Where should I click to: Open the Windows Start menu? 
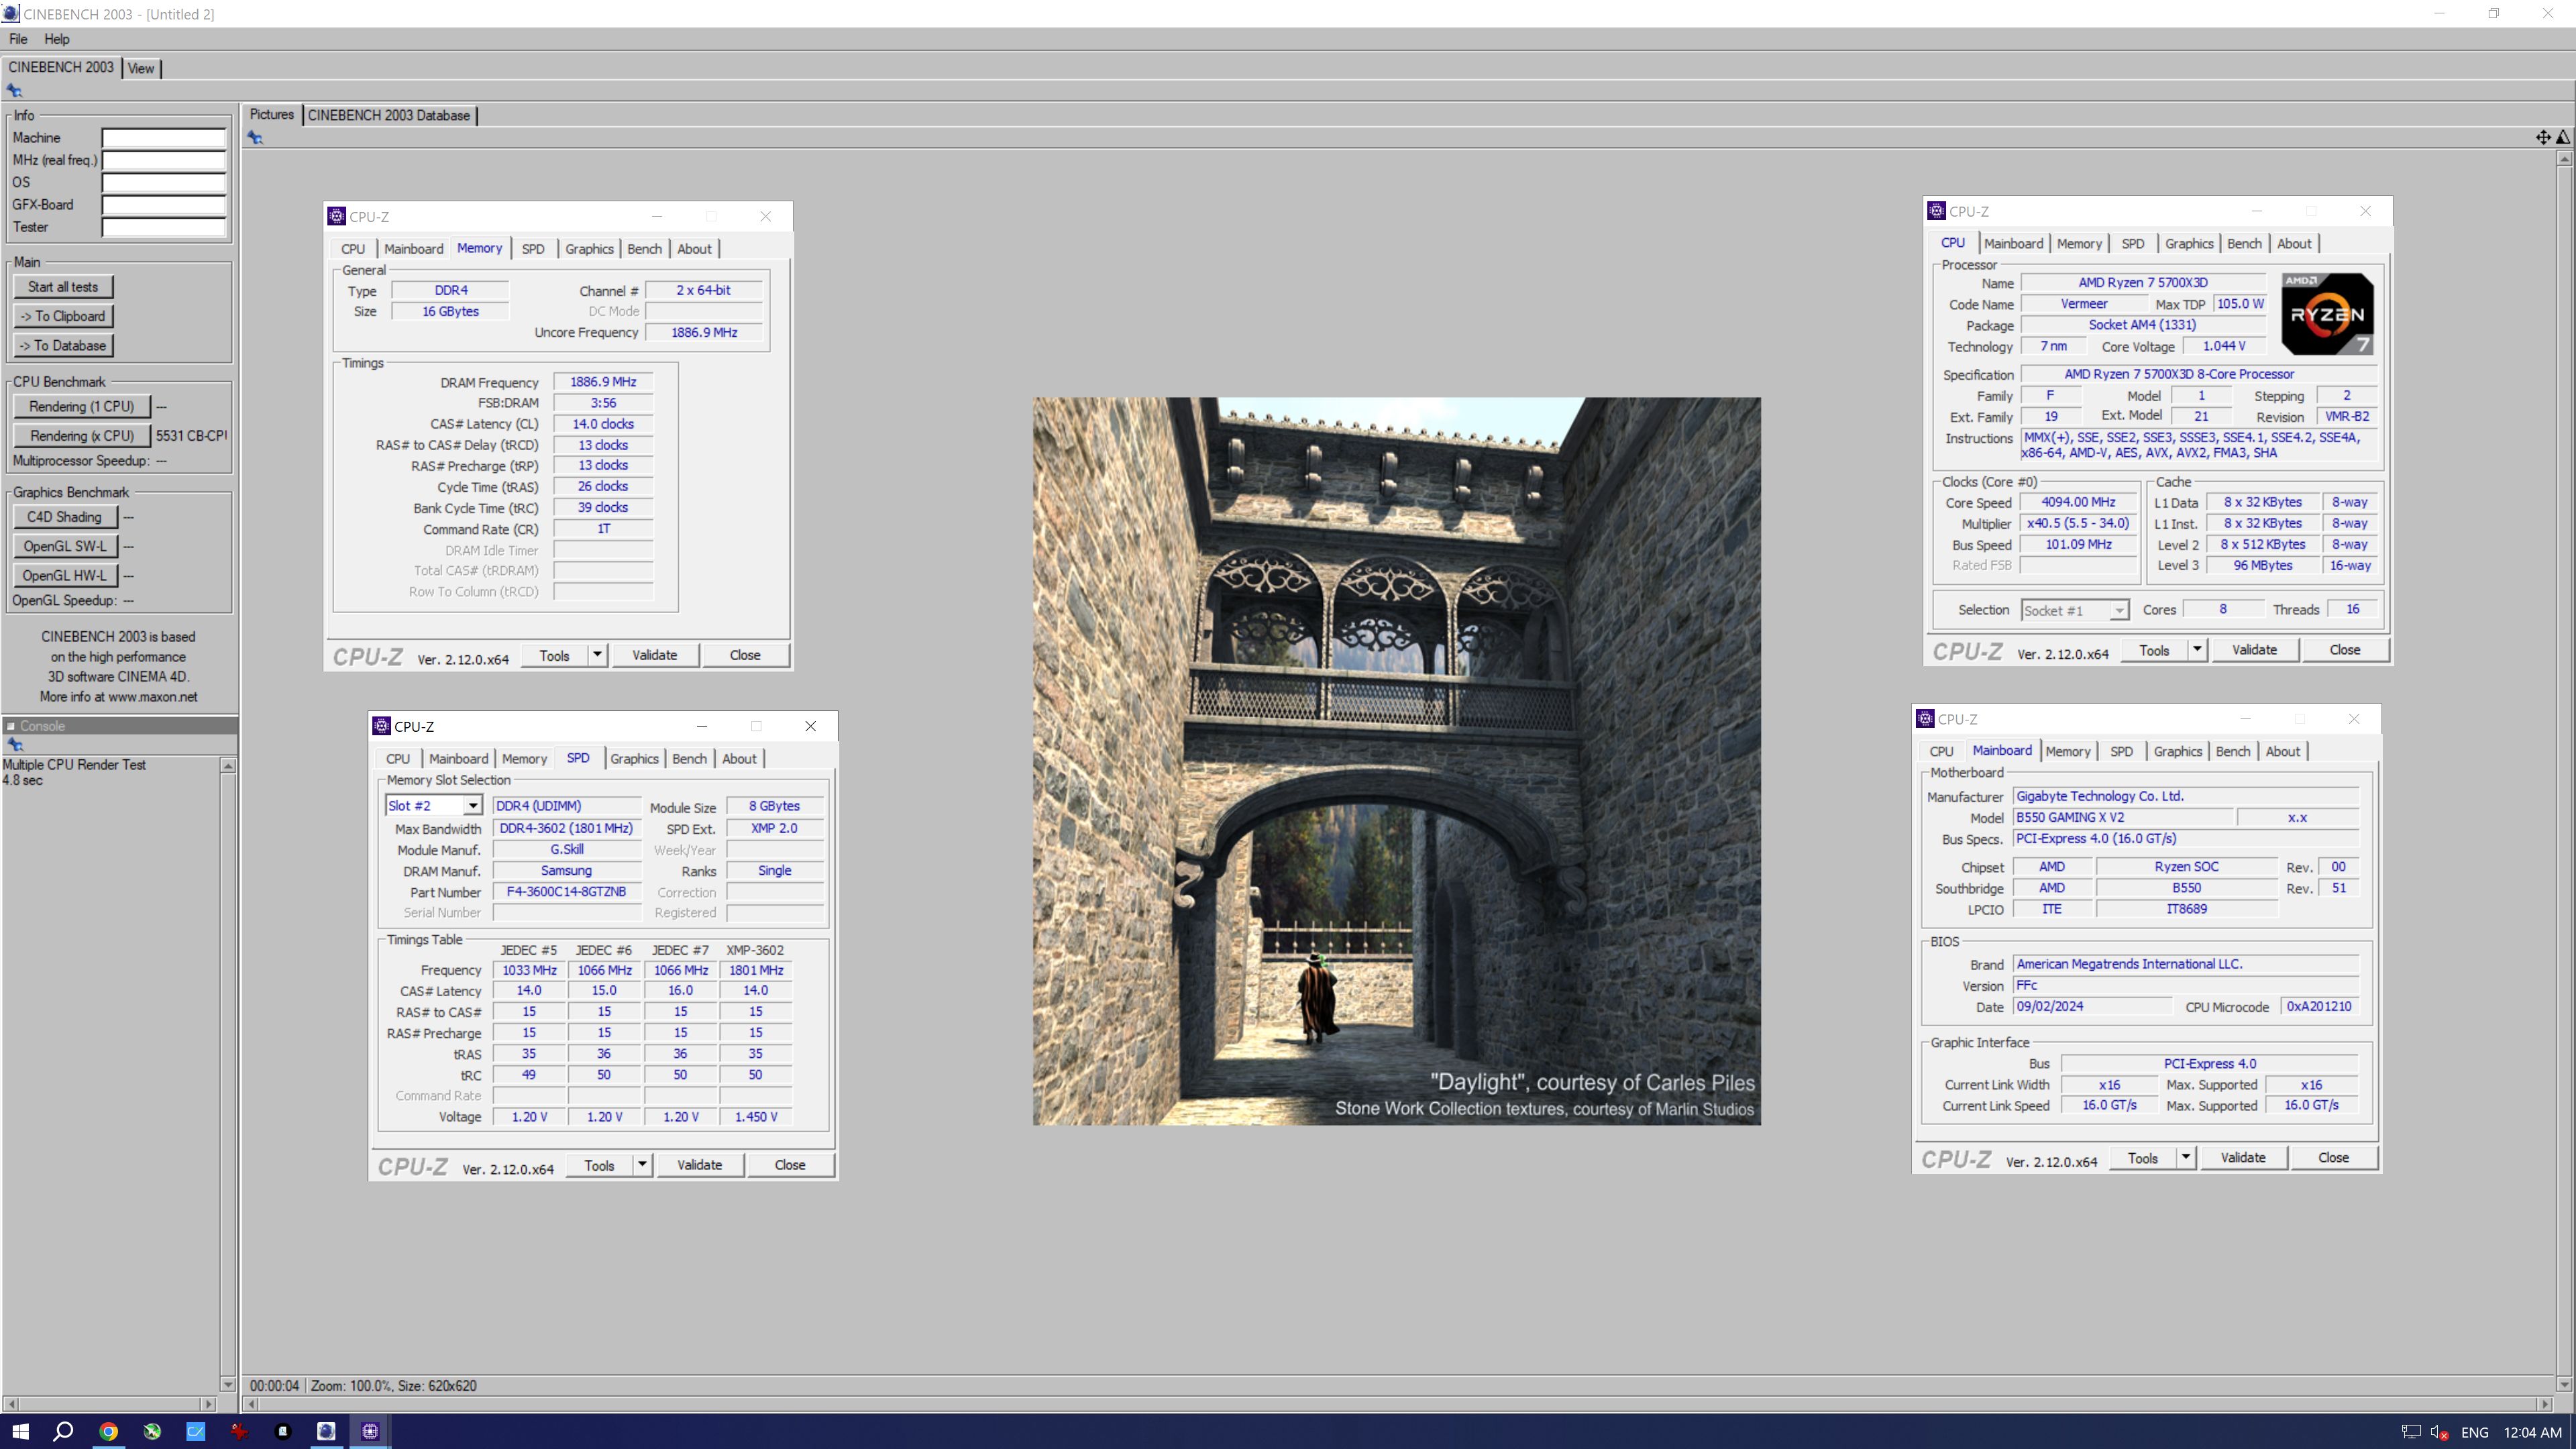click(x=20, y=1431)
